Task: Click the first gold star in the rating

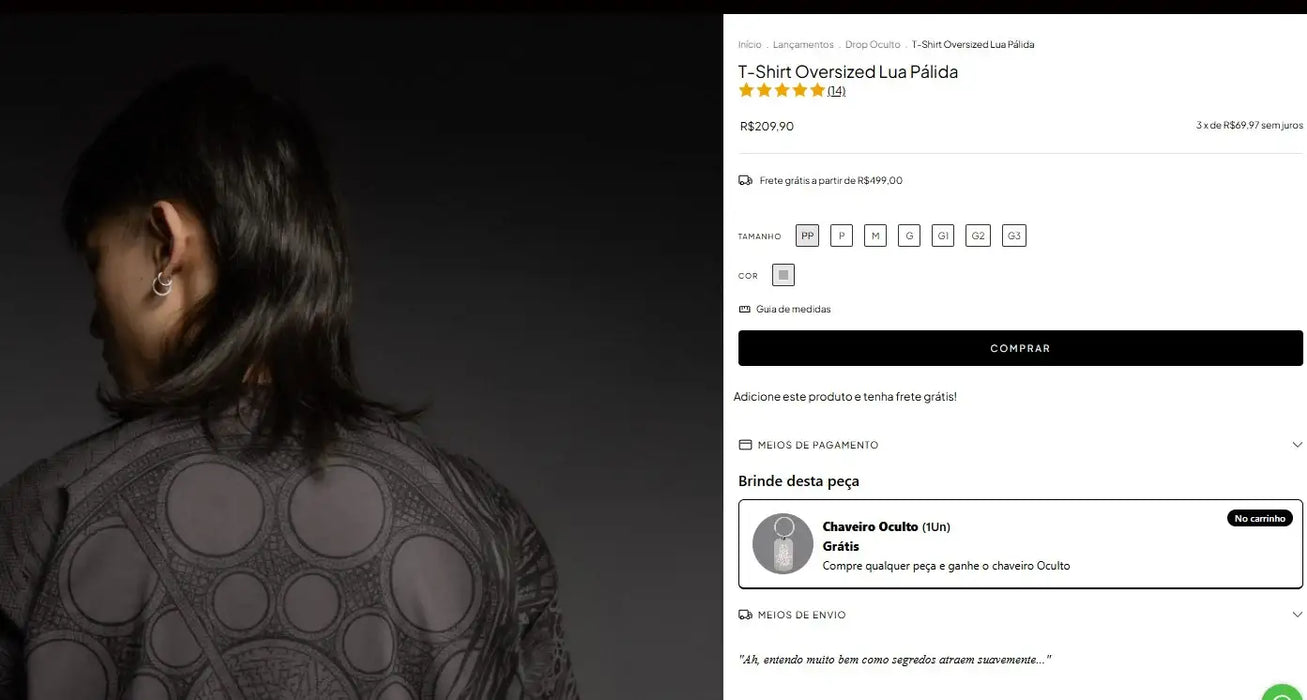Action: tap(746, 90)
